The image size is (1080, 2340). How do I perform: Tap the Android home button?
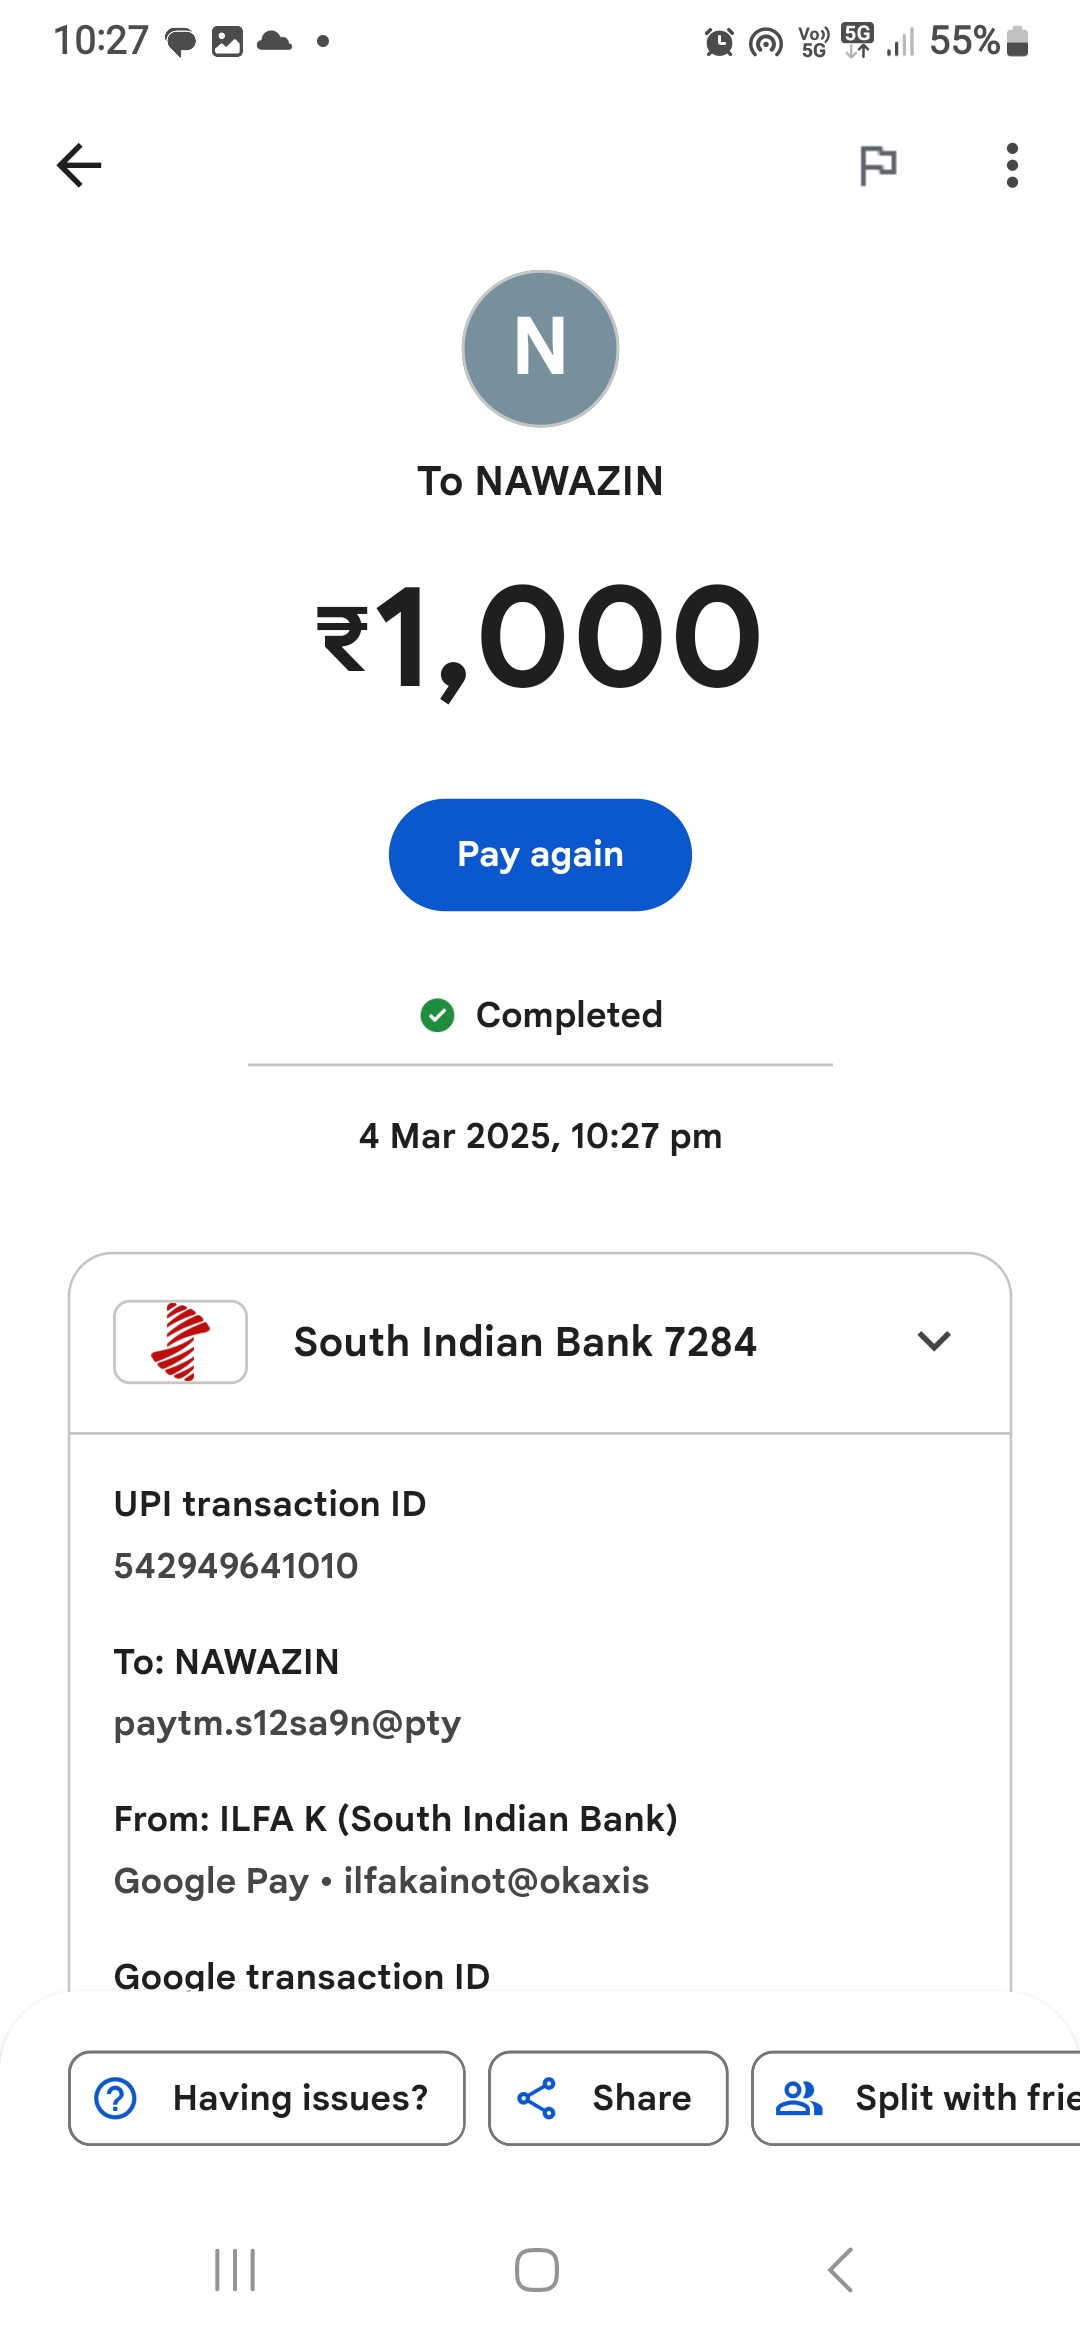click(x=537, y=2270)
